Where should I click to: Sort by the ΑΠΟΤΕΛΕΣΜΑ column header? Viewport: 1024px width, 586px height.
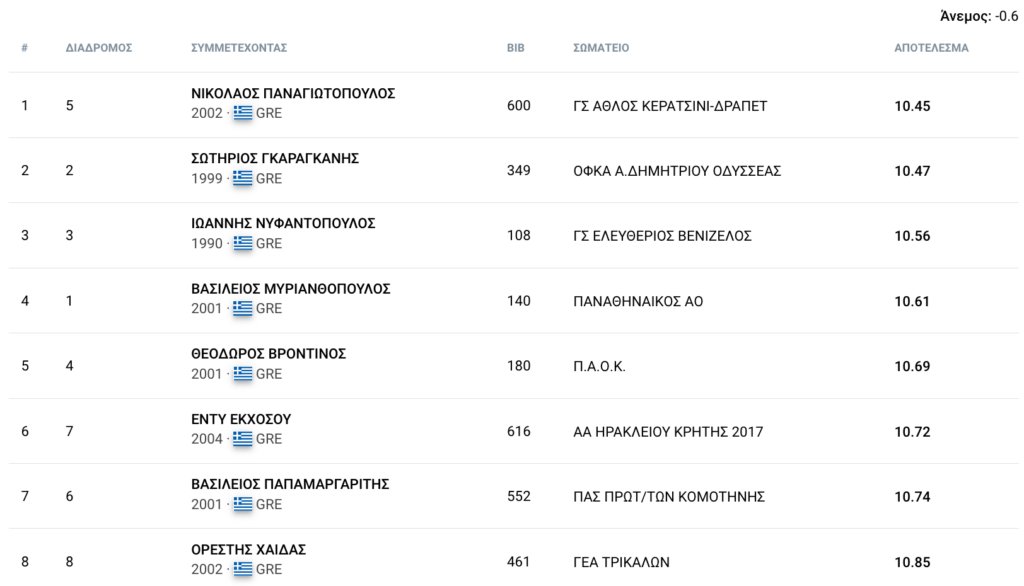[x=931, y=48]
